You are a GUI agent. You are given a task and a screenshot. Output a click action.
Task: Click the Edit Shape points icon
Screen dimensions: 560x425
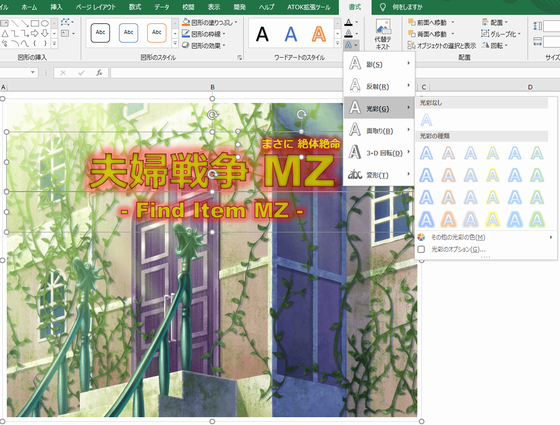(66, 22)
